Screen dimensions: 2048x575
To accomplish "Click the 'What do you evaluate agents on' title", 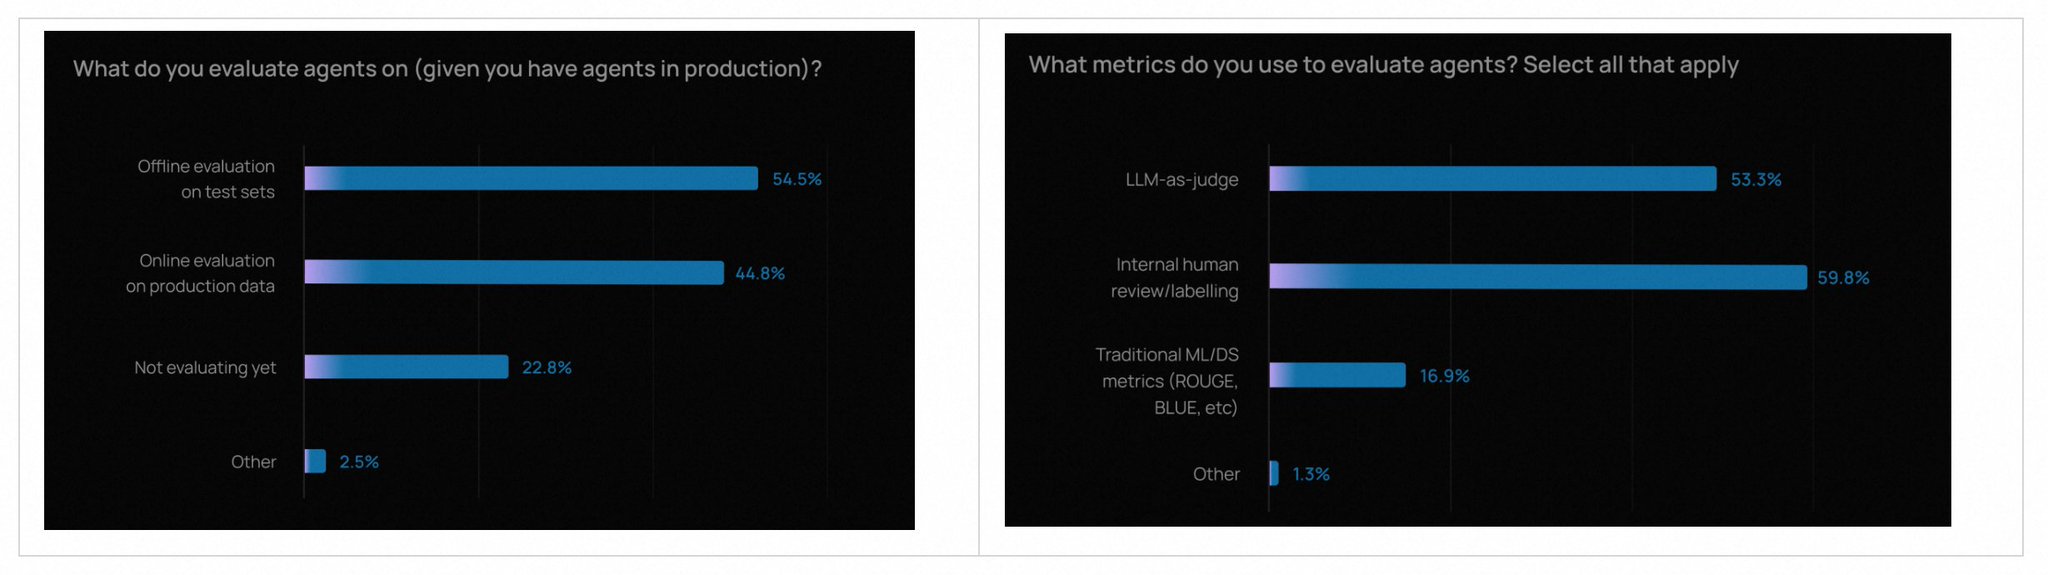I will pyautogui.click(x=447, y=69).
